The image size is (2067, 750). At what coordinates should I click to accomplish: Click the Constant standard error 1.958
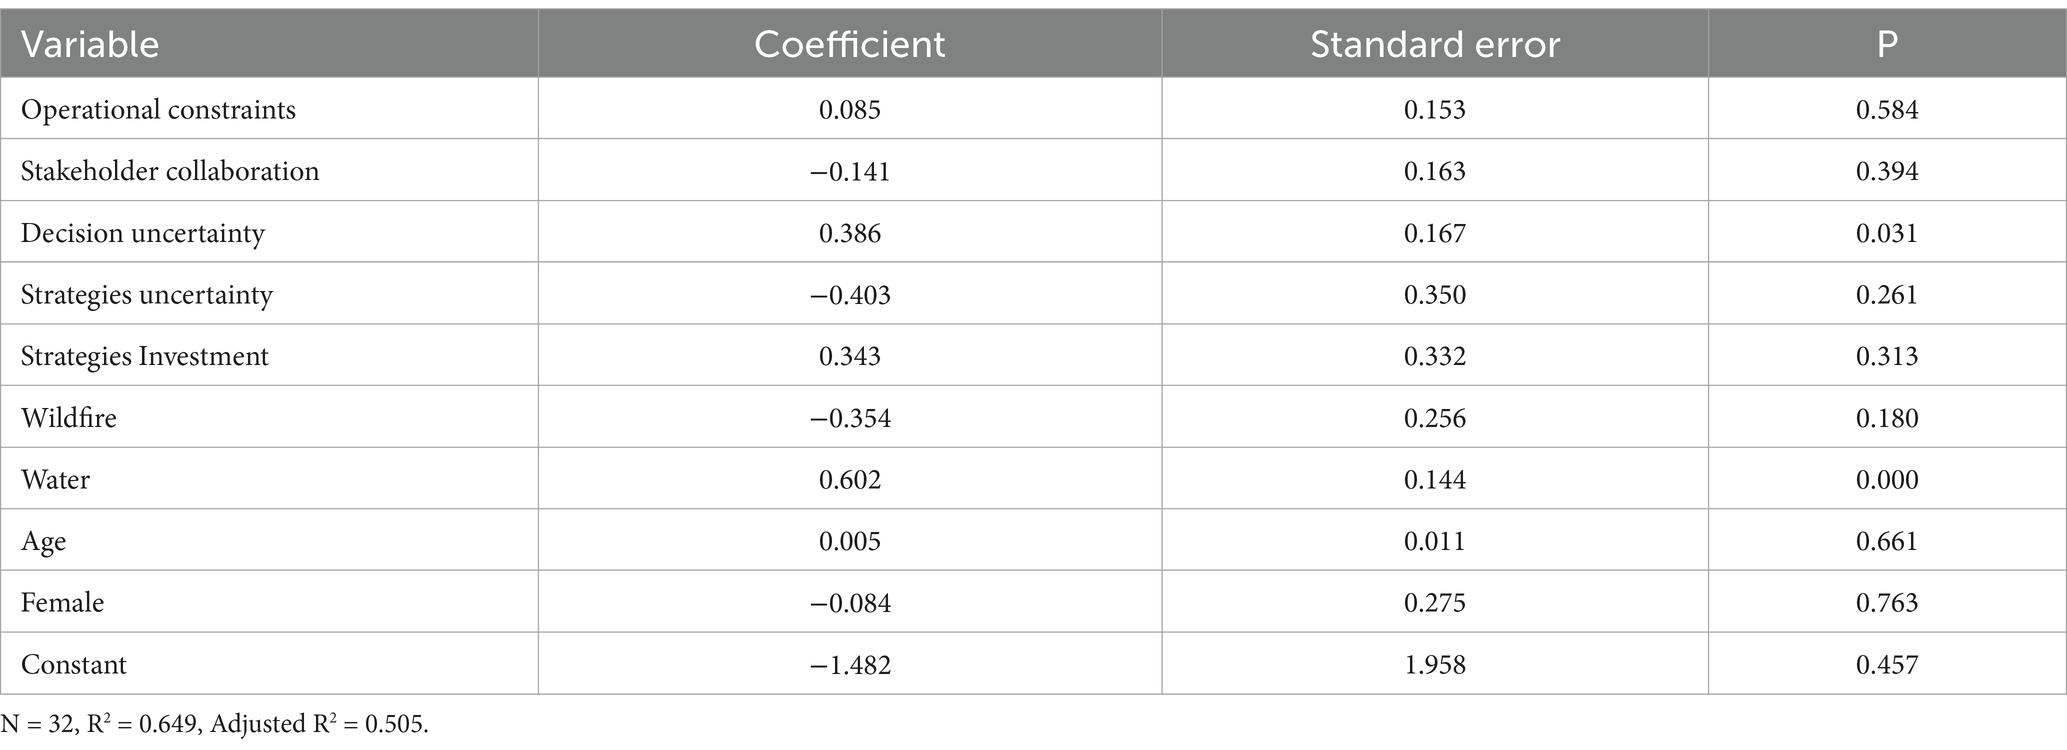[1435, 665]
